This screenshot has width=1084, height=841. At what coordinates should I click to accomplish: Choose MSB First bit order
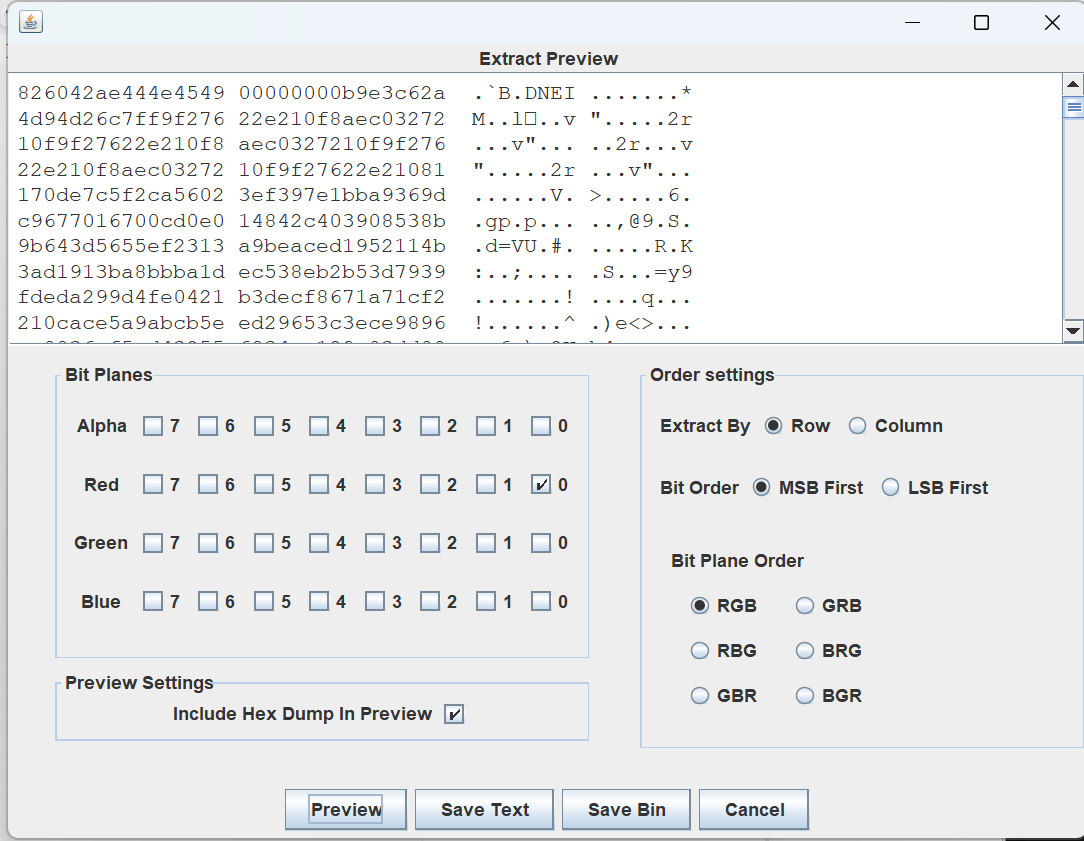(x=761, y=487)
